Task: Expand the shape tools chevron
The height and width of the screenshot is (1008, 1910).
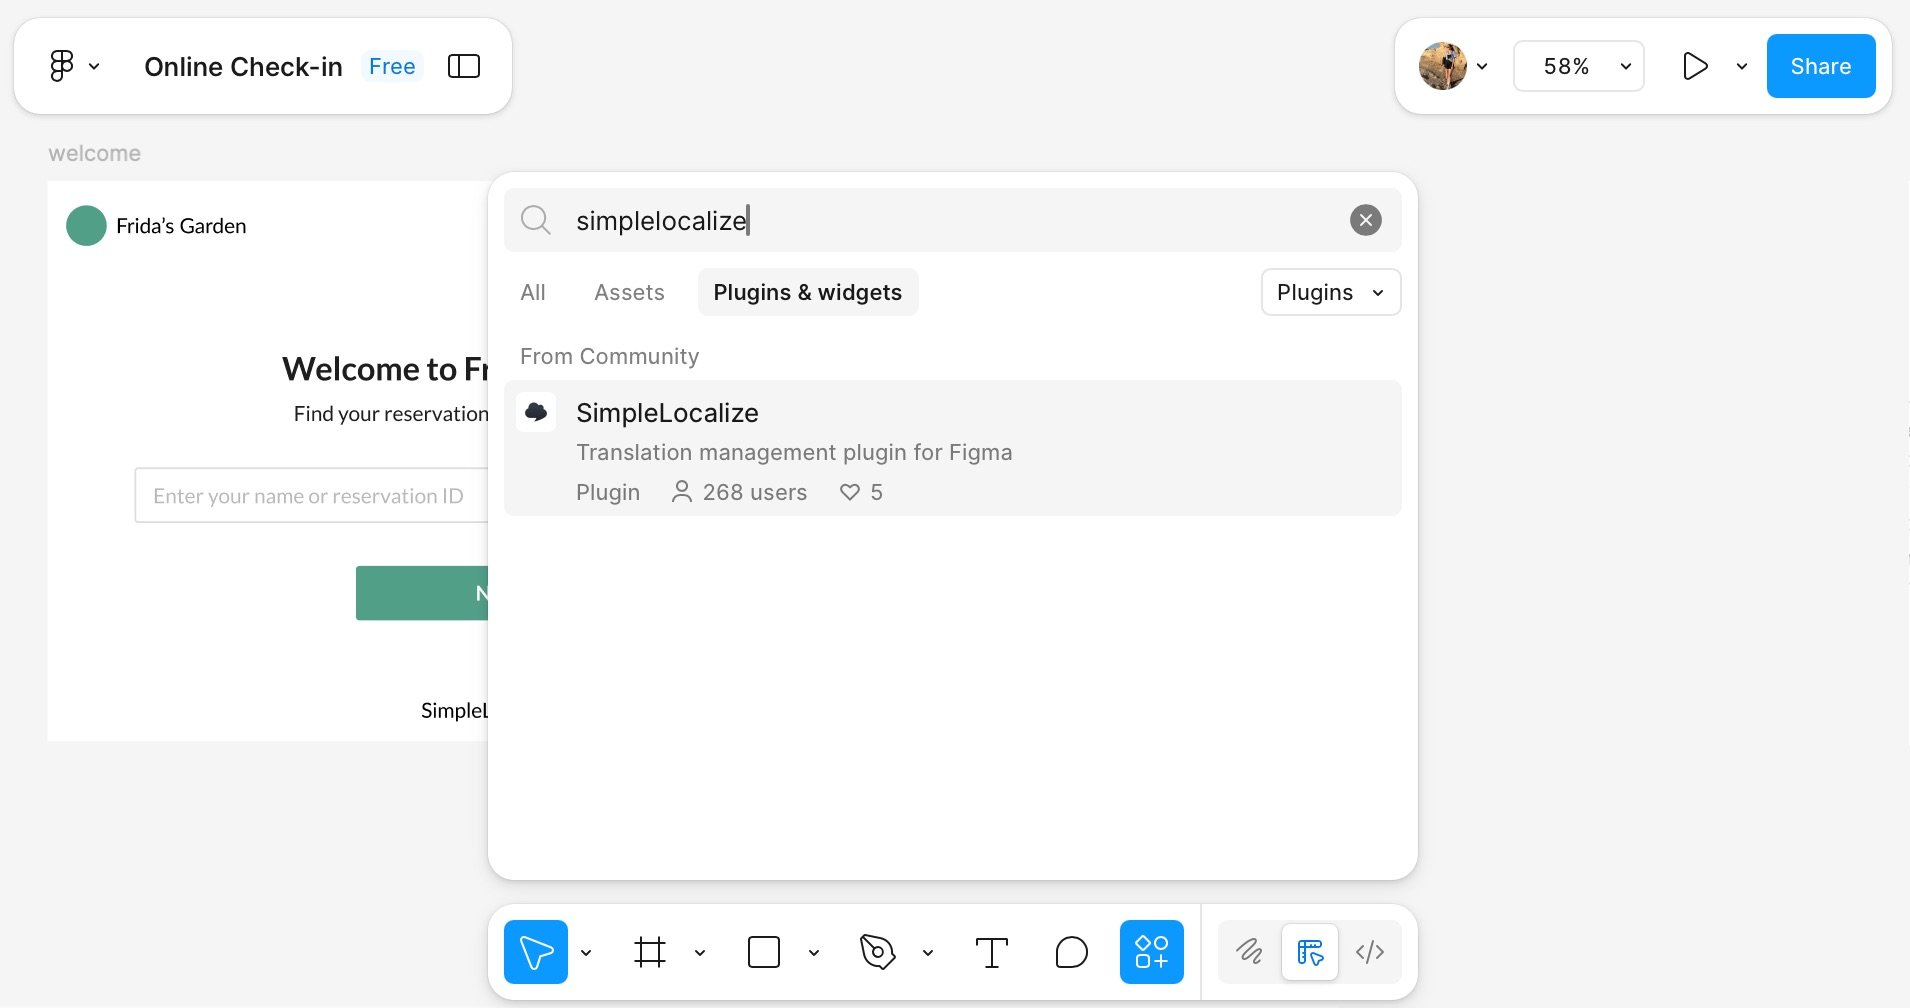Action: [x=814, y=953]
